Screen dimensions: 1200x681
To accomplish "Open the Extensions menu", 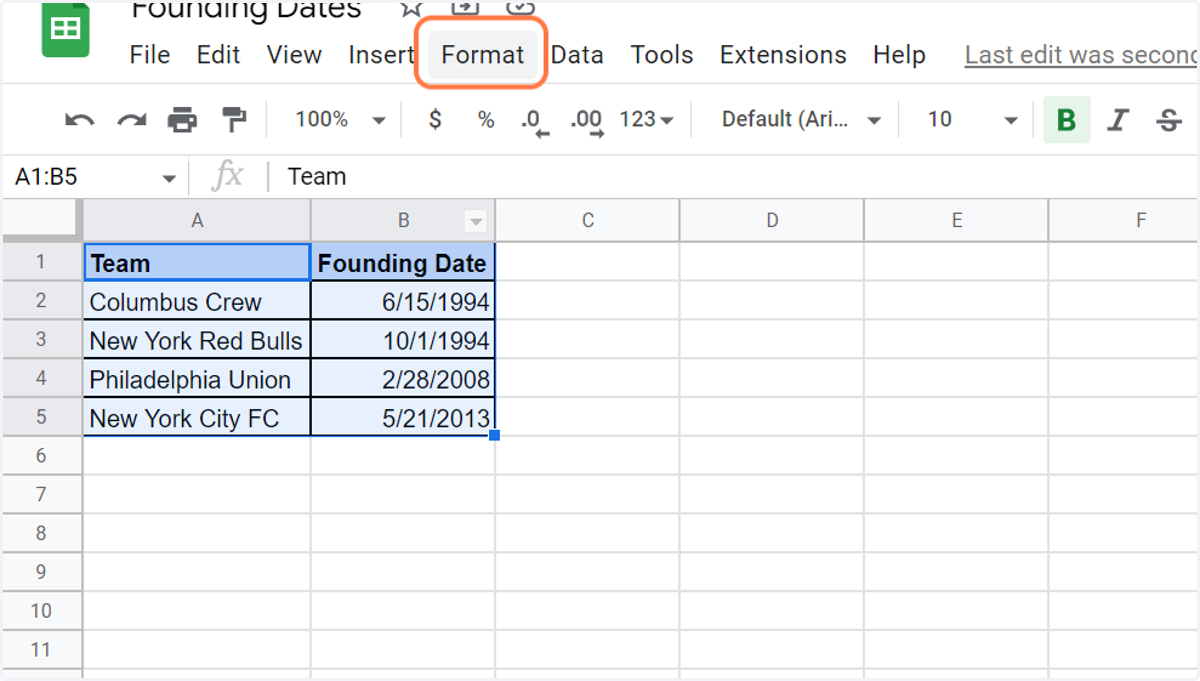I will [783, 55].
